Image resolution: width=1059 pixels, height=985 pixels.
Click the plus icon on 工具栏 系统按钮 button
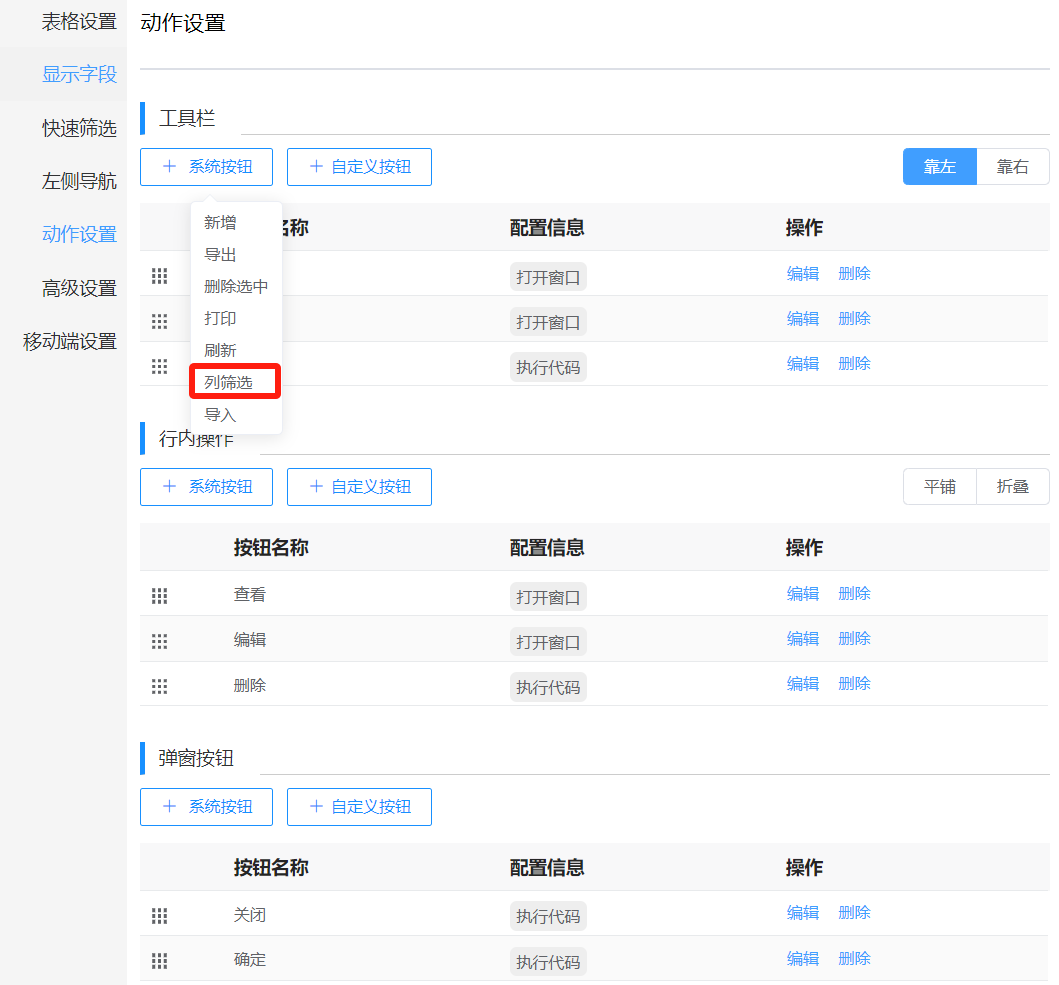pyautogui.click(x=169, y=166)
